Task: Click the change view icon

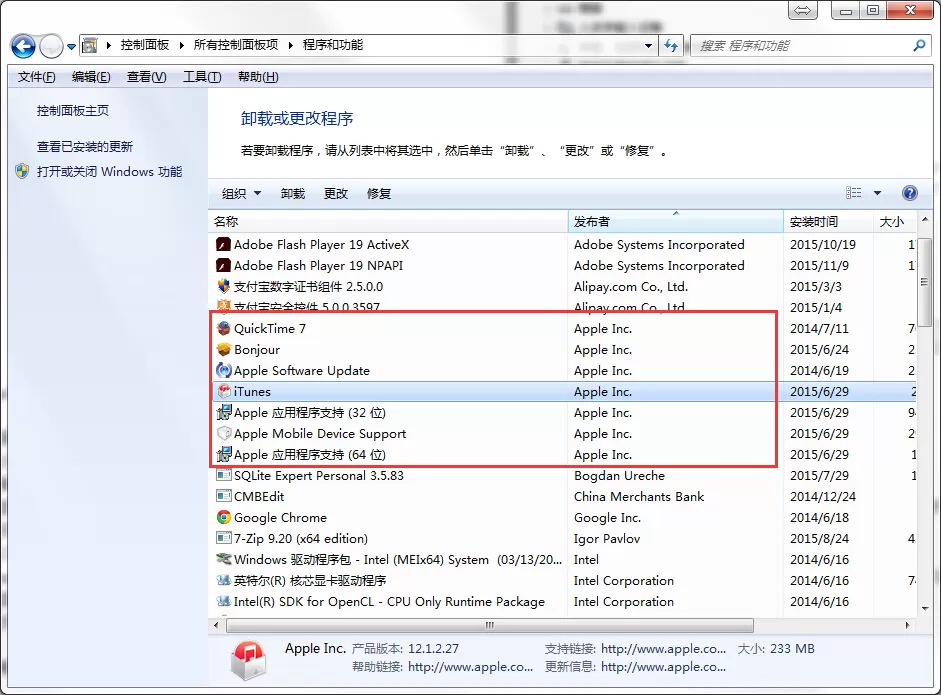Action: (853, 193)
